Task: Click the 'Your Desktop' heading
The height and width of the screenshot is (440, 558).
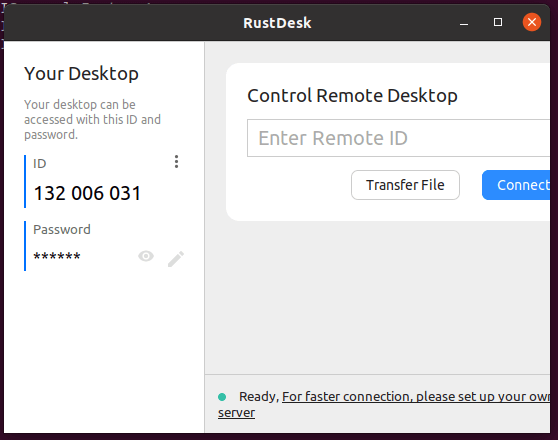Action: point(81,74)
